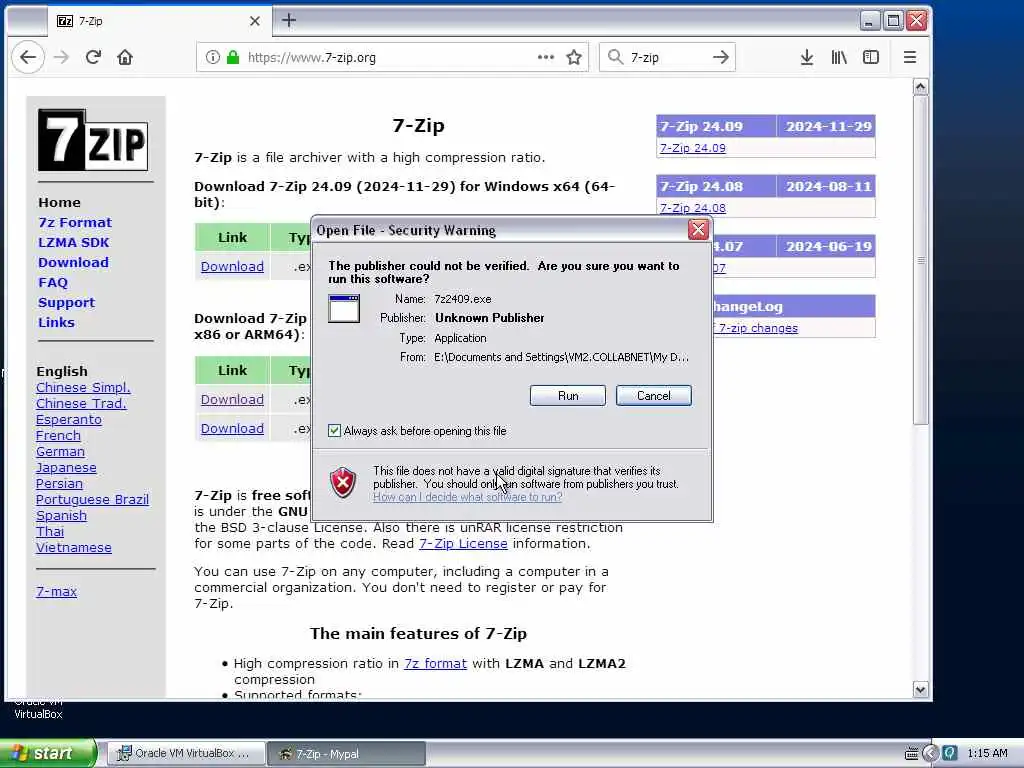Image resolution: width=1024 pixels, height=768 pixels.
Task: Go to the browser Home page icon
Action: 125,57
